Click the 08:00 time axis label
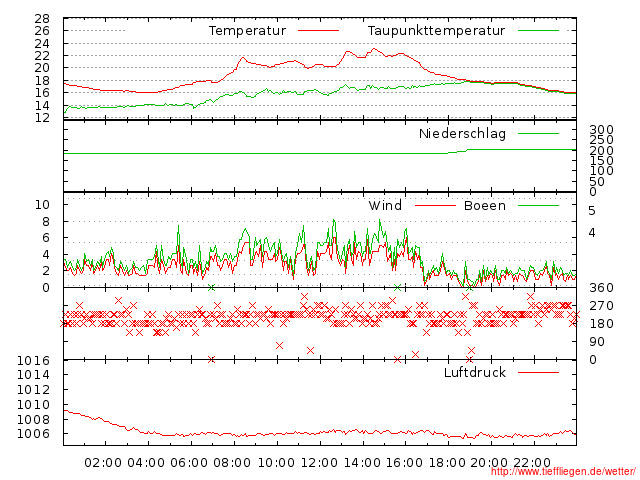The height and width of the screenshot is (480, 640). click(232, 463)
